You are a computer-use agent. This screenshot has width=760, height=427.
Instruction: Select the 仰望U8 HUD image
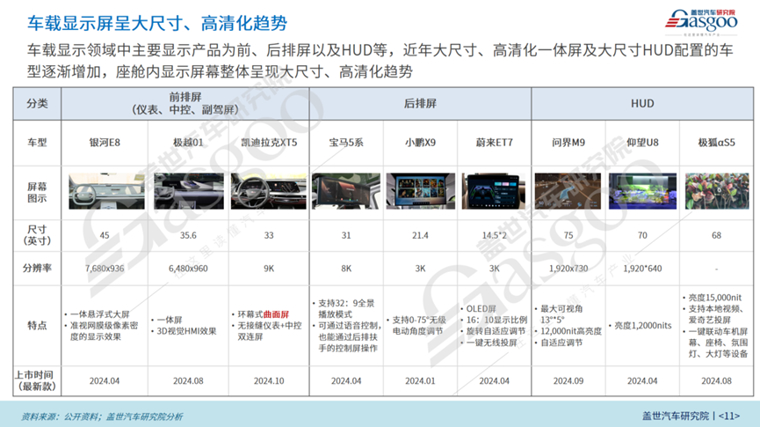pos(642,191)
